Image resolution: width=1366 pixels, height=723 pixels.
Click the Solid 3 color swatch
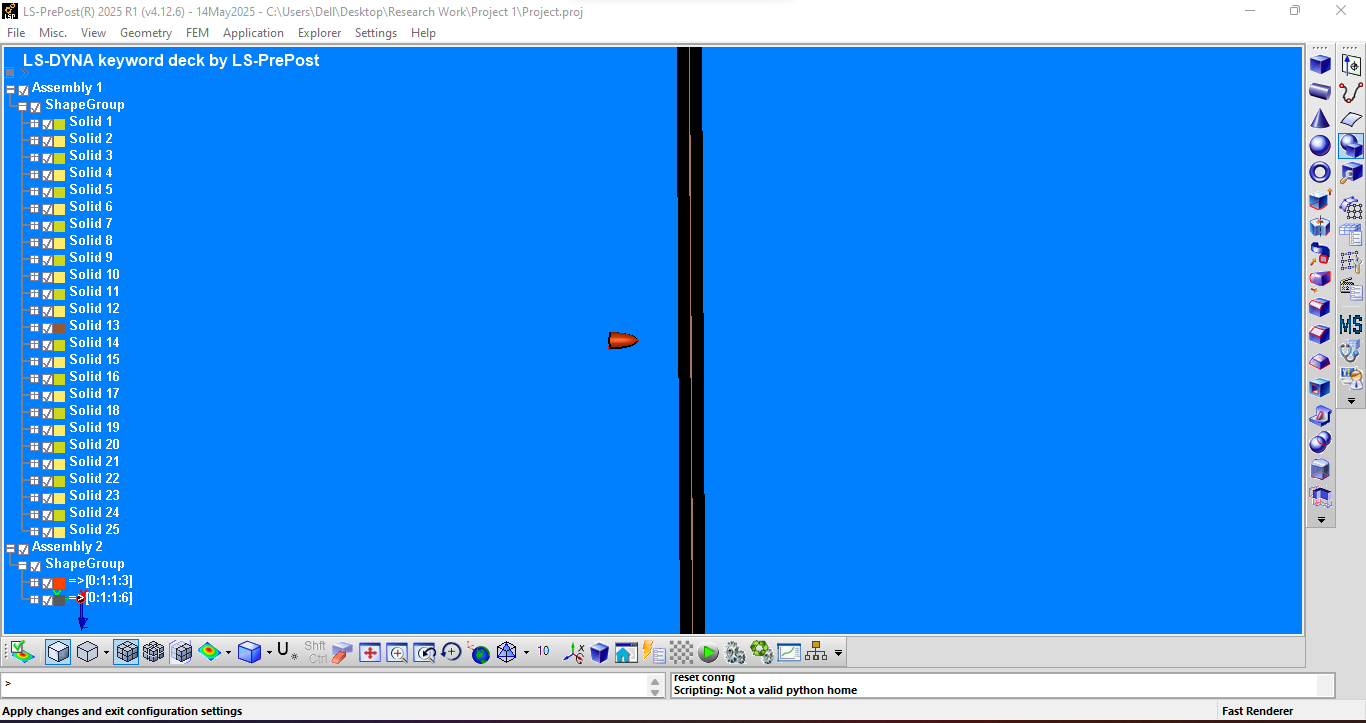point(60,158)
